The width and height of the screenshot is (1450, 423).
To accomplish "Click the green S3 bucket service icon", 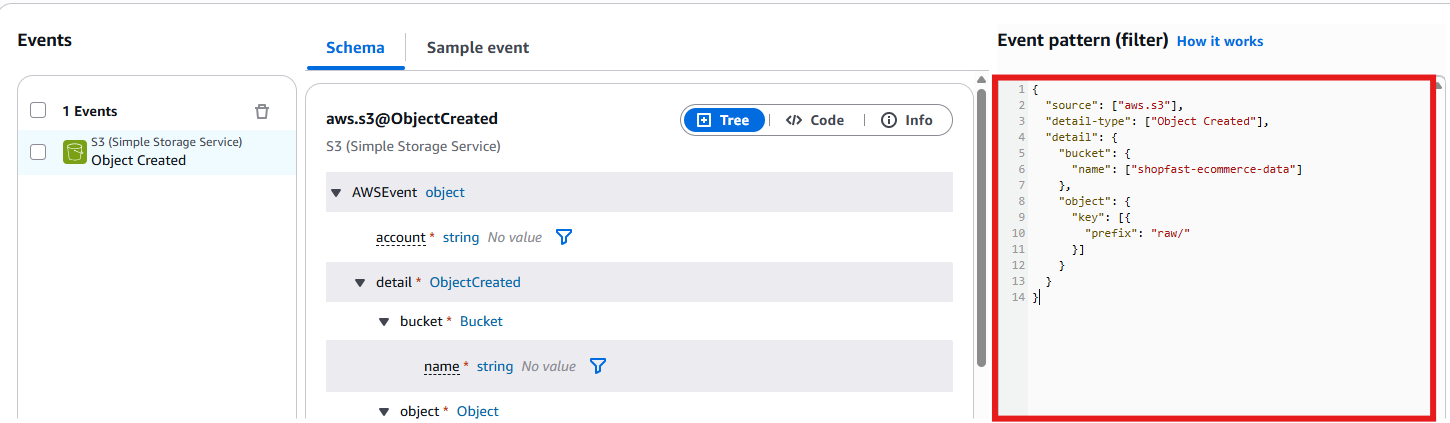I will (75, 152).
